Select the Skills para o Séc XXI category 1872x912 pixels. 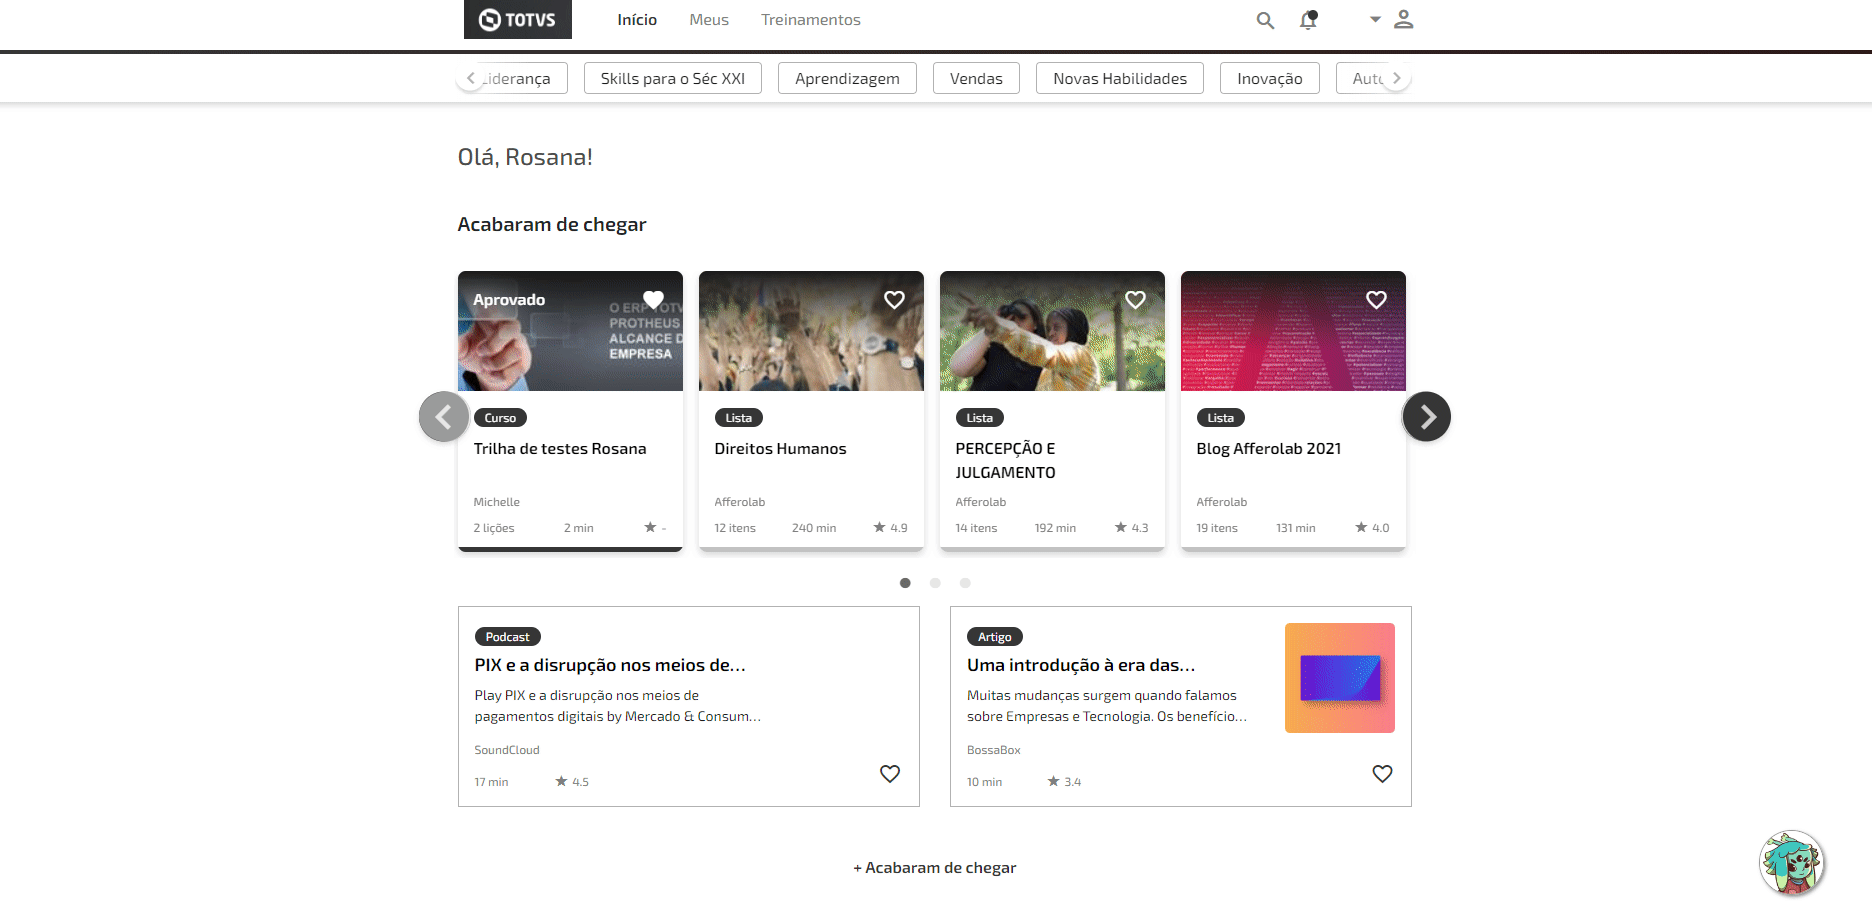click(x=673, y=78)
